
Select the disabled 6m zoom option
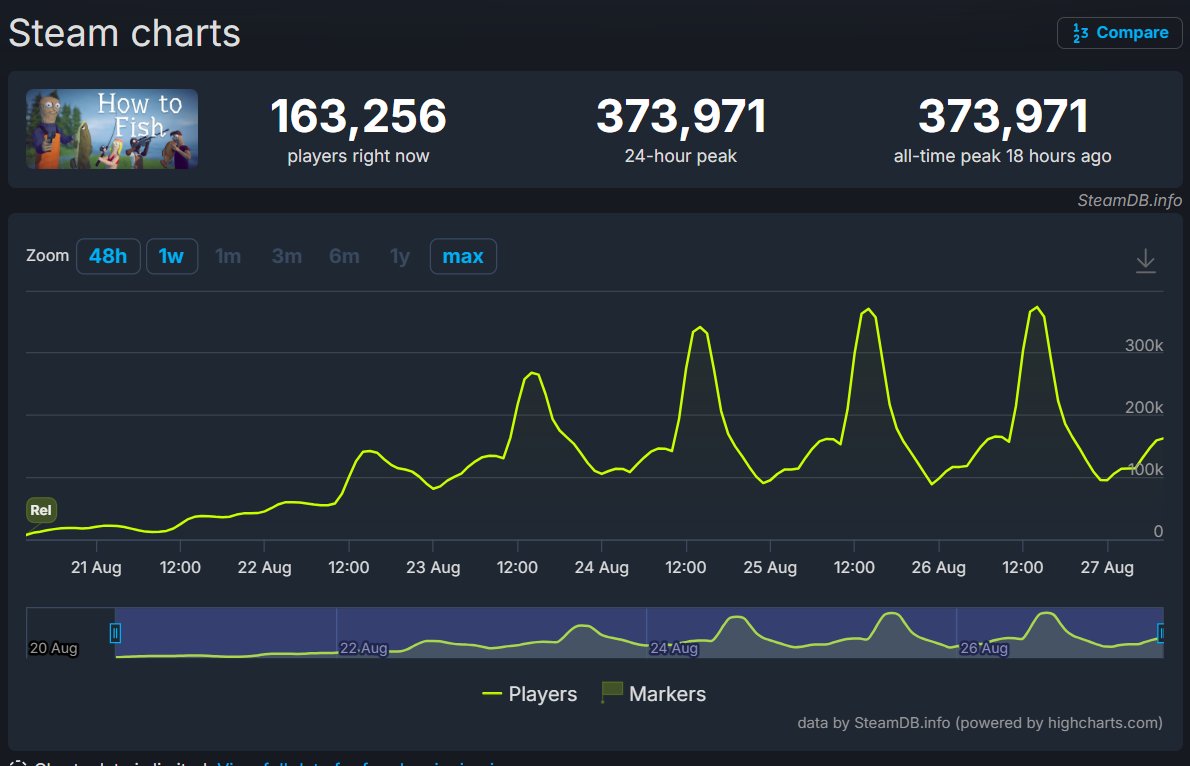point(345,257)
